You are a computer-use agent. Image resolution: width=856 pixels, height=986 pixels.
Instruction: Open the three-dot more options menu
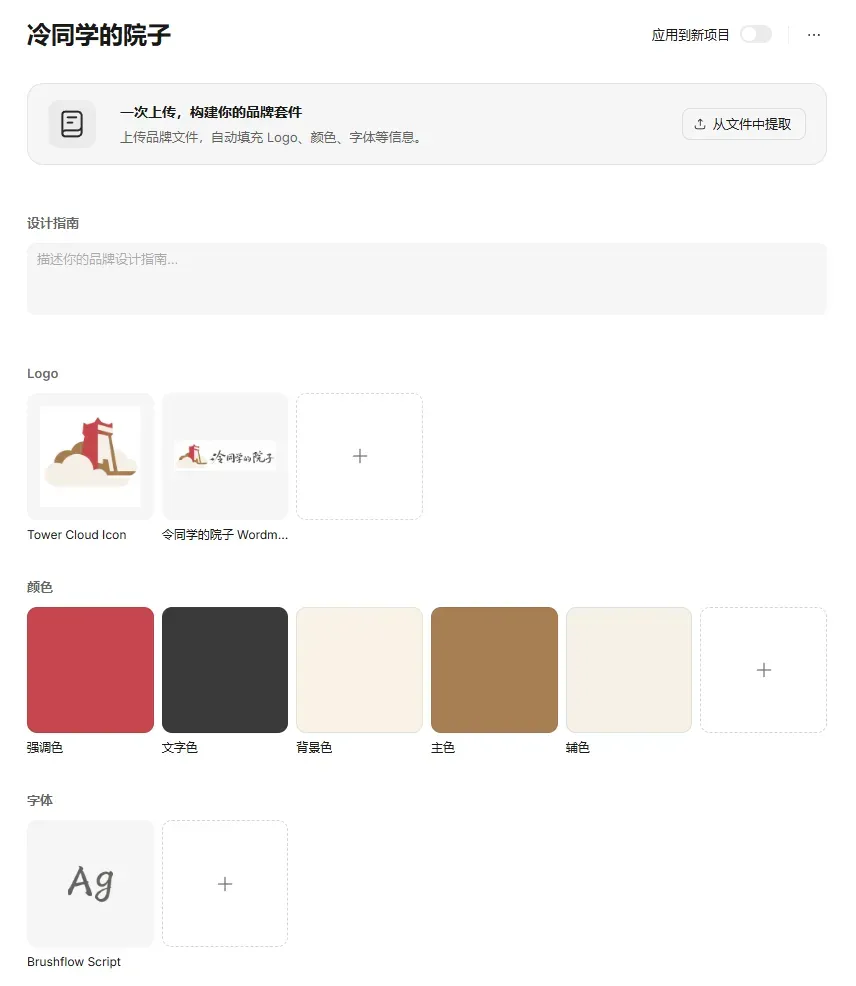813,35
